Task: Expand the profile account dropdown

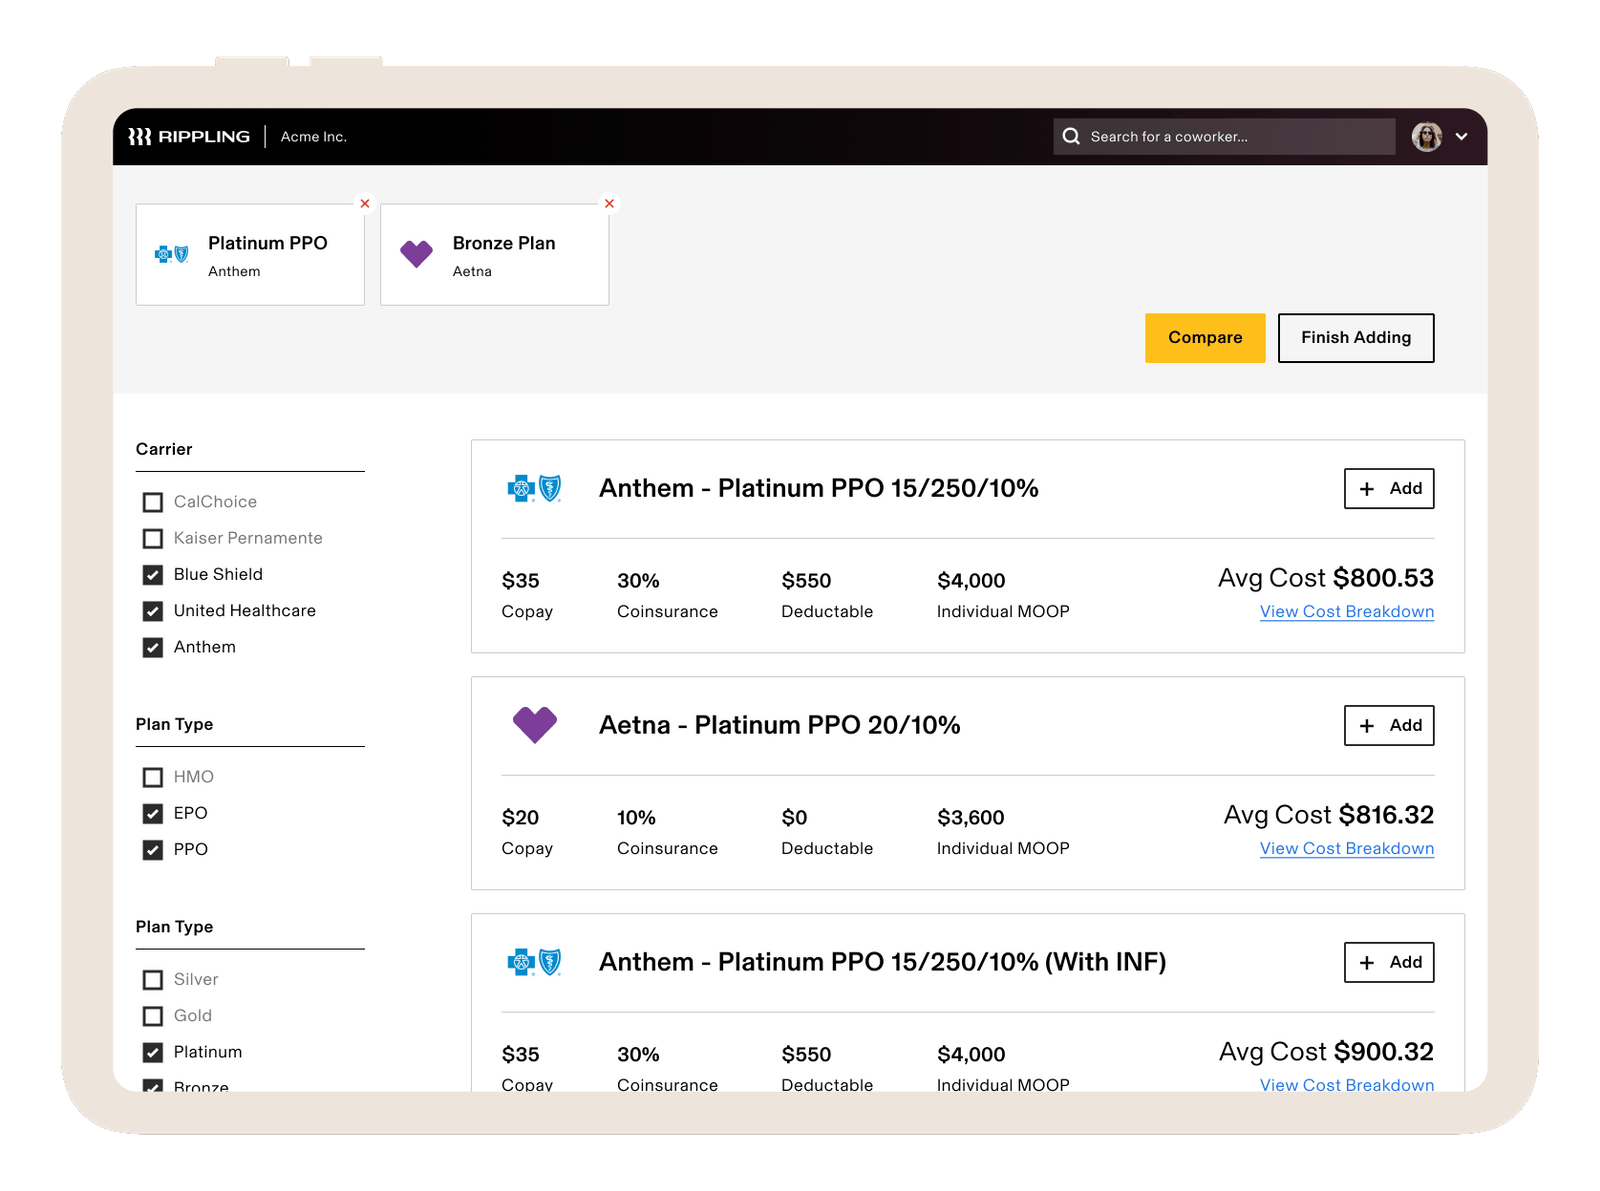Action: 1463,136
